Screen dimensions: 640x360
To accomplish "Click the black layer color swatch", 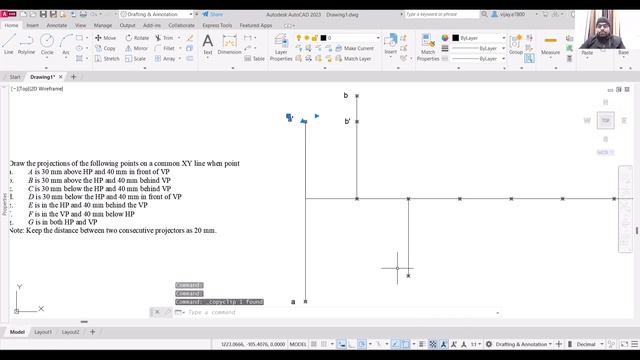I will coord(323,38).
